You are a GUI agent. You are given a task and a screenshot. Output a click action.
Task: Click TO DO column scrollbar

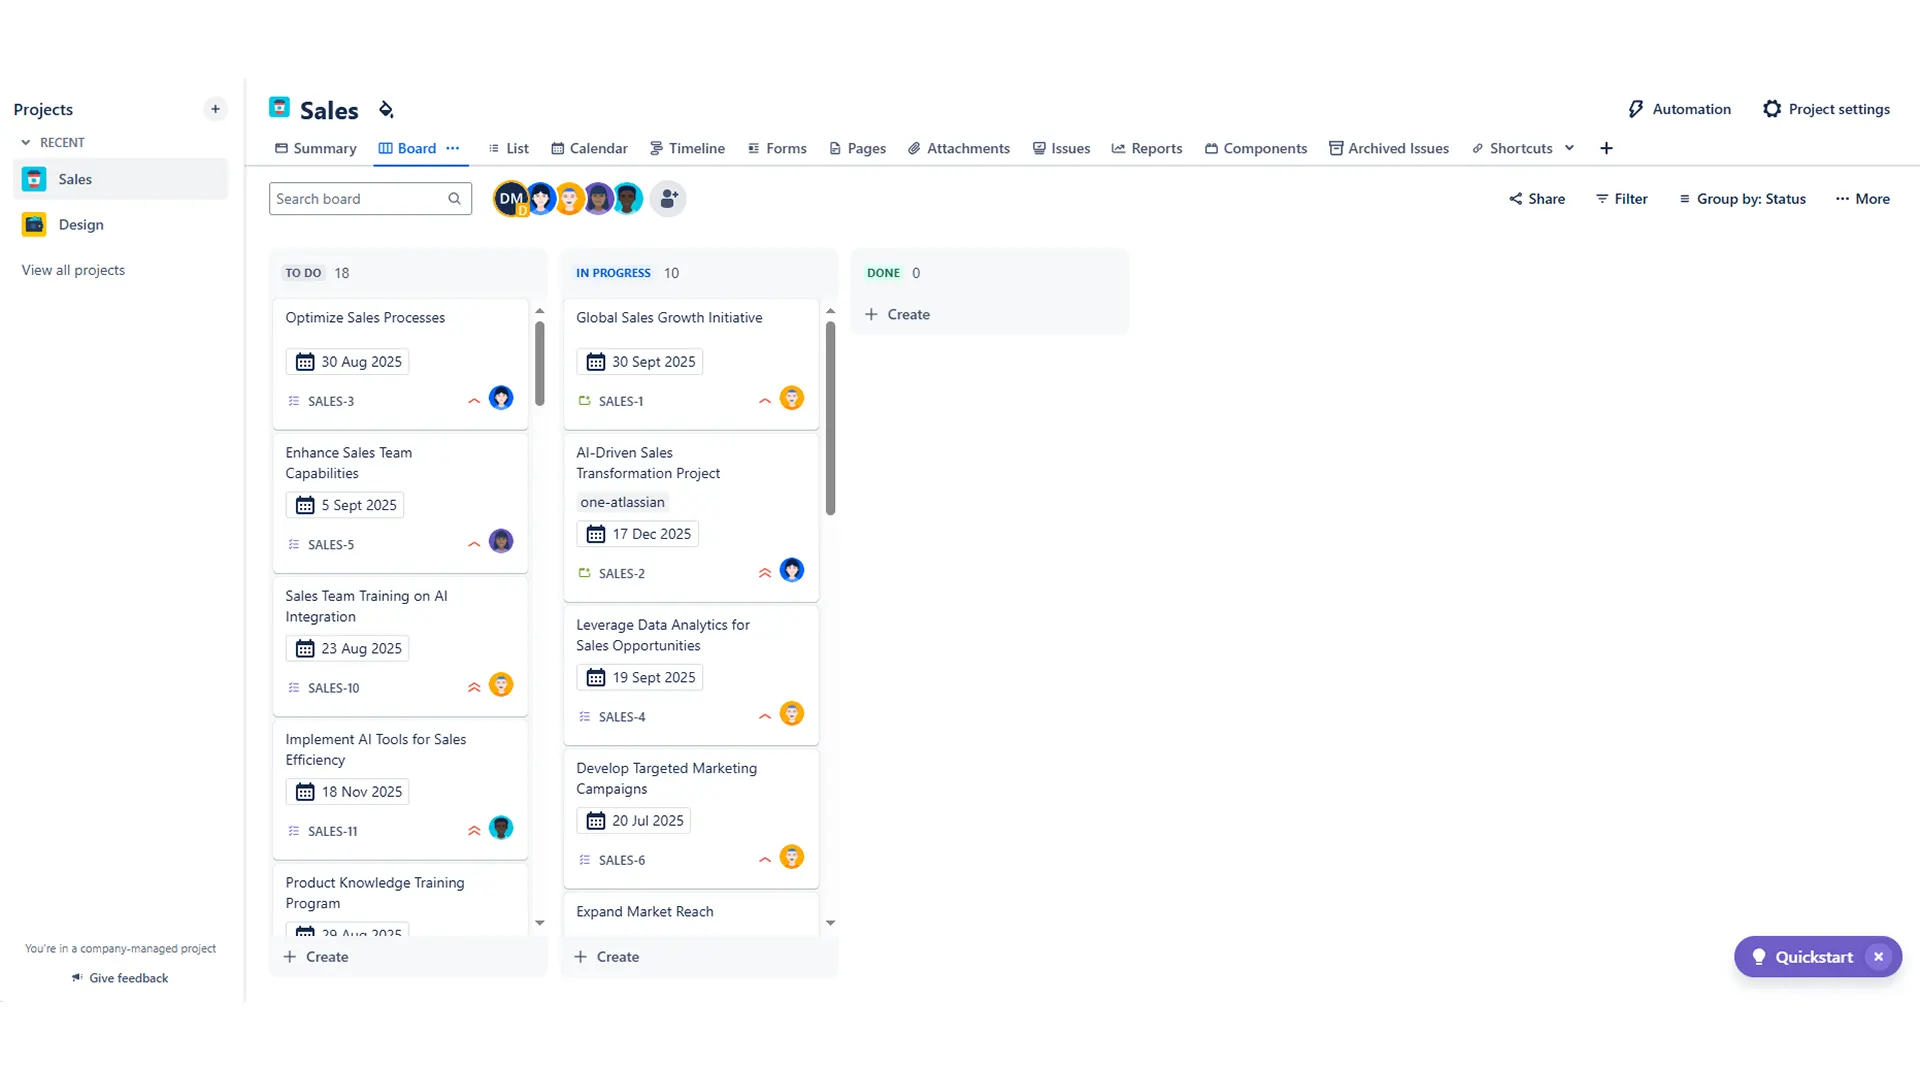point(540,364)
